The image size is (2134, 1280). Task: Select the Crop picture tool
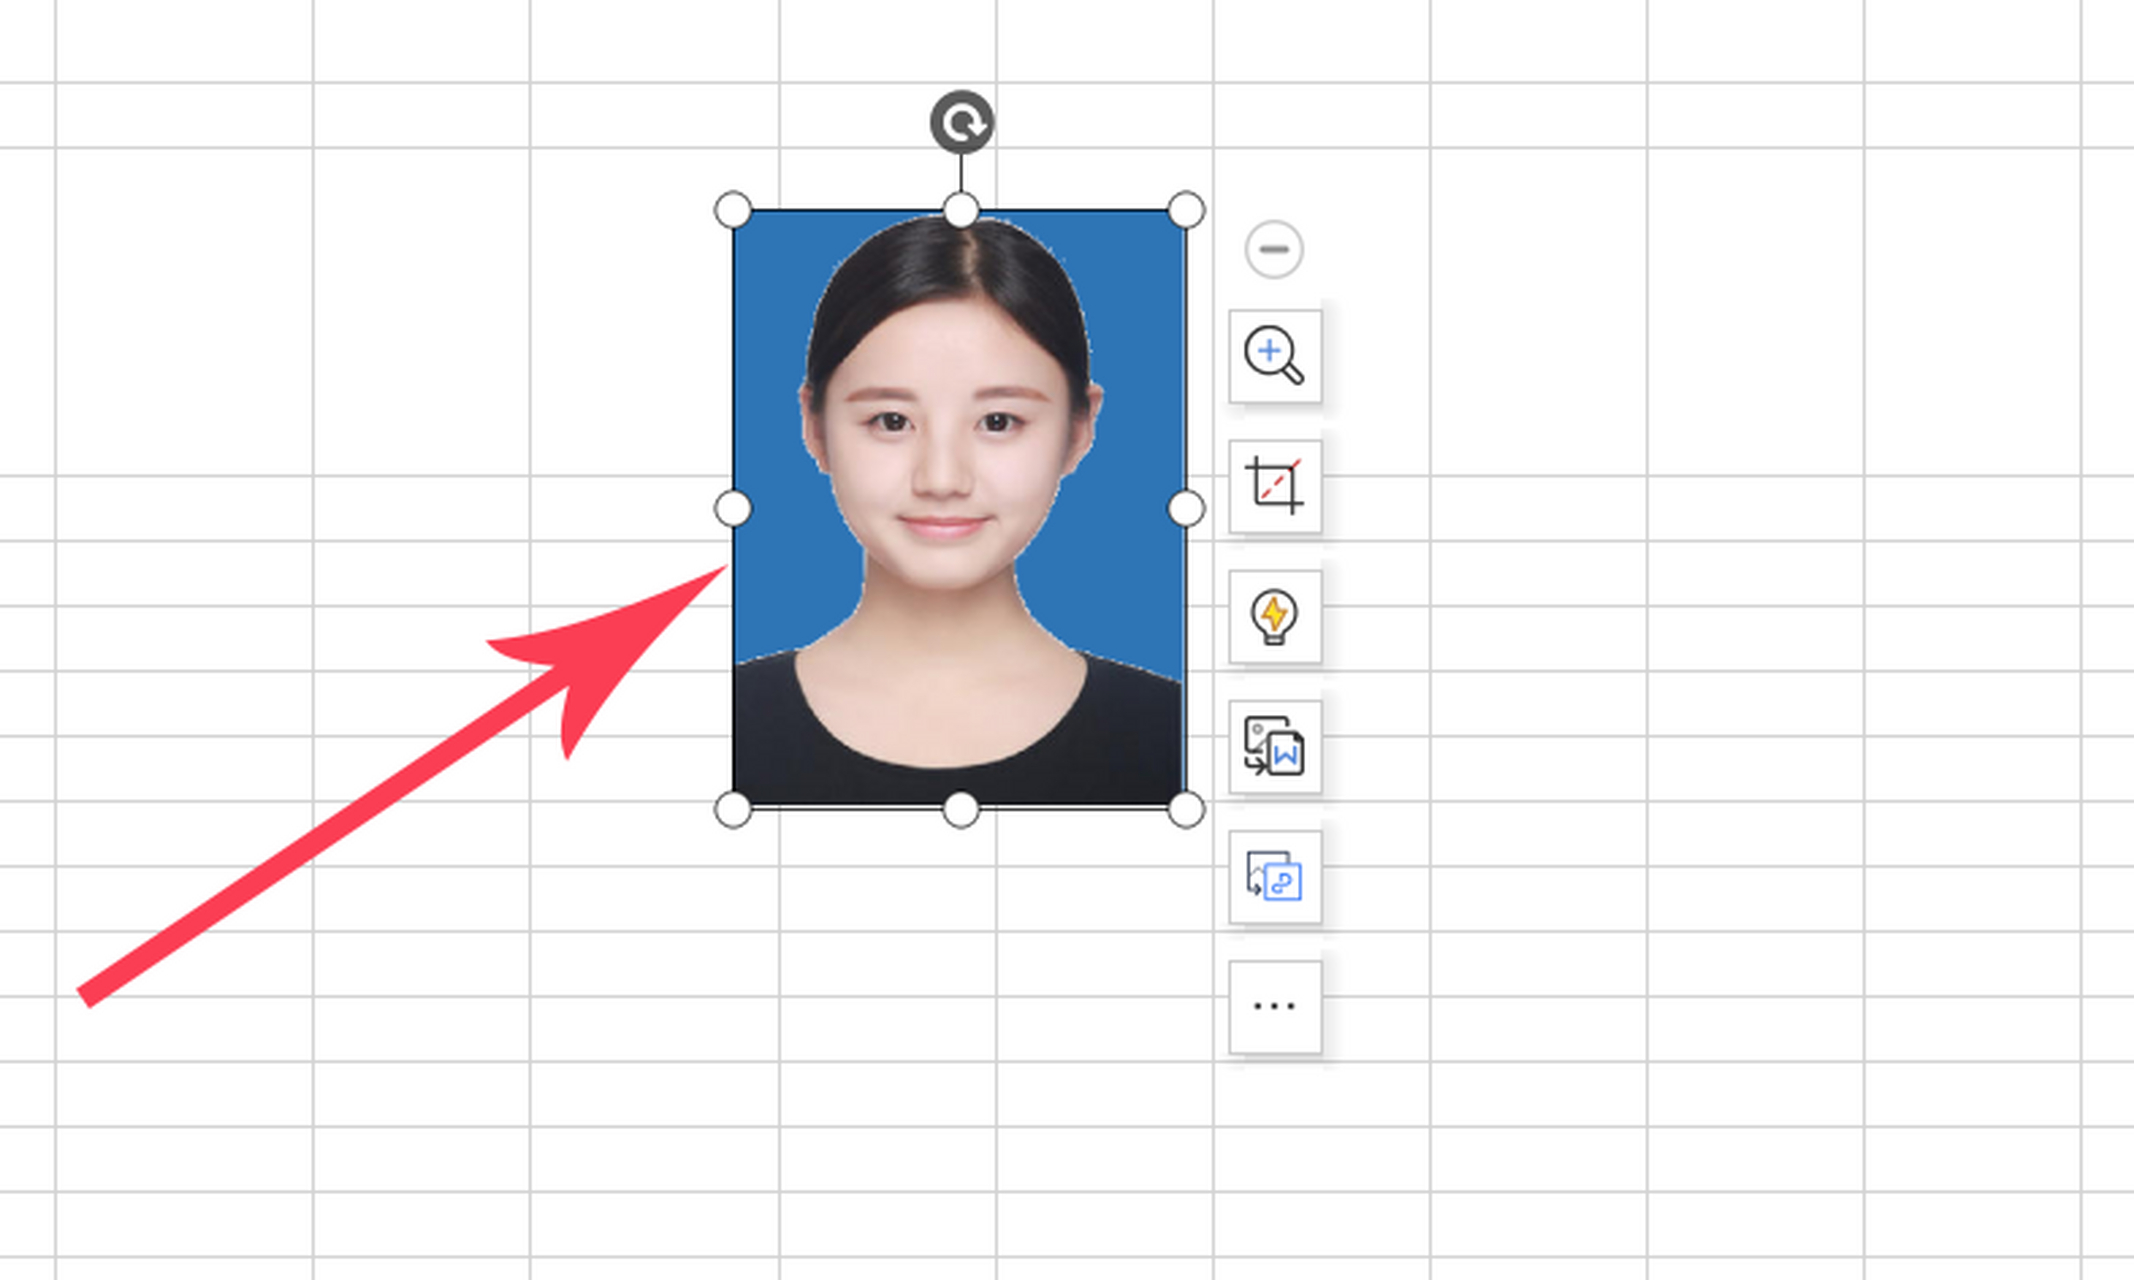(x=1274, y=485)
